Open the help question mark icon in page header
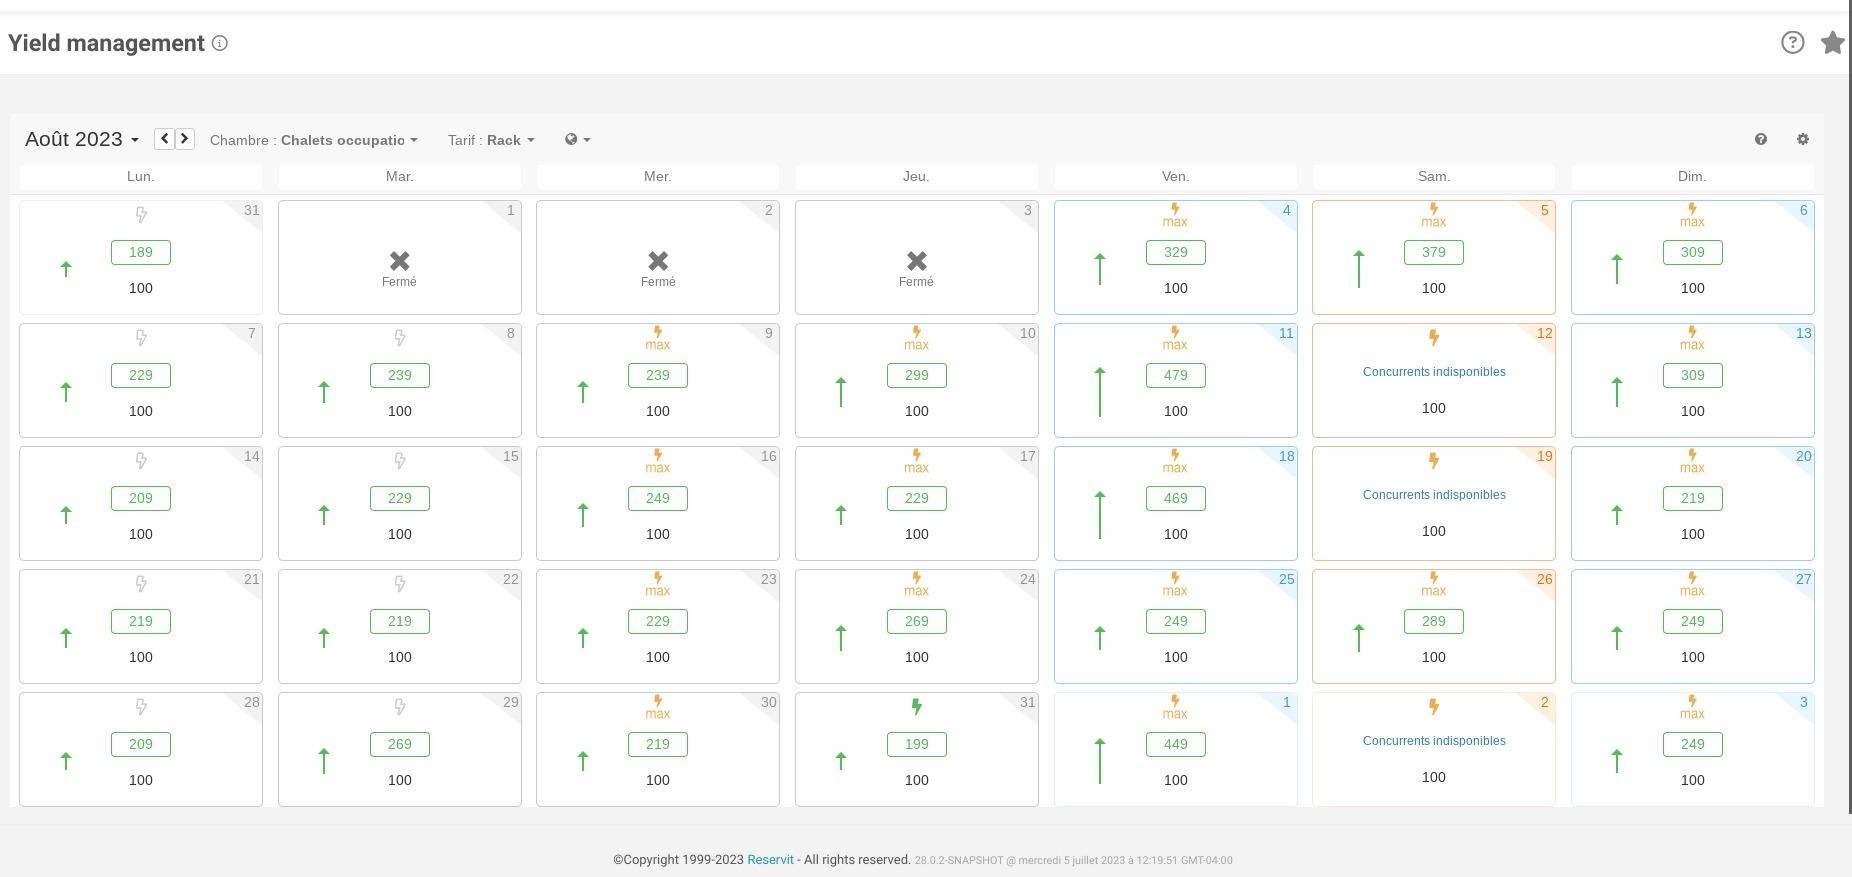 [x=1792, y=42]
